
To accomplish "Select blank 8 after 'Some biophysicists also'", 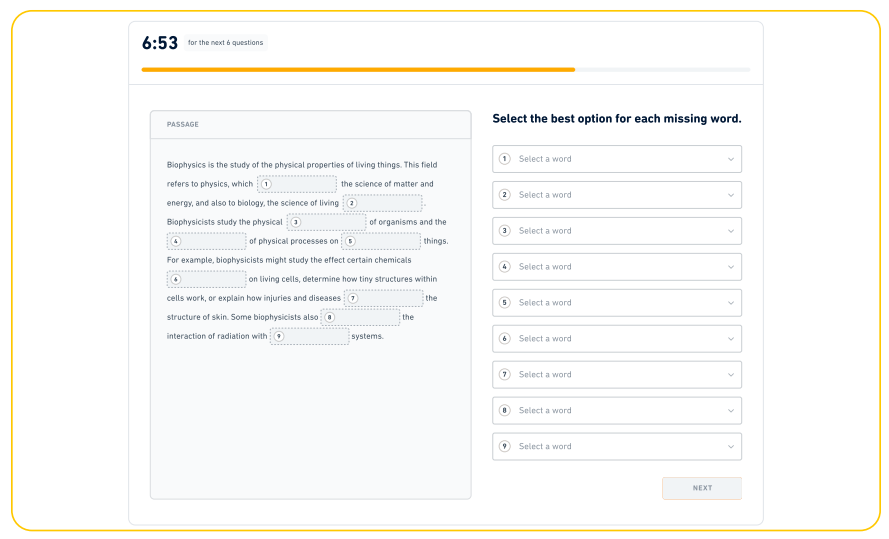I will tap(360, 317).
